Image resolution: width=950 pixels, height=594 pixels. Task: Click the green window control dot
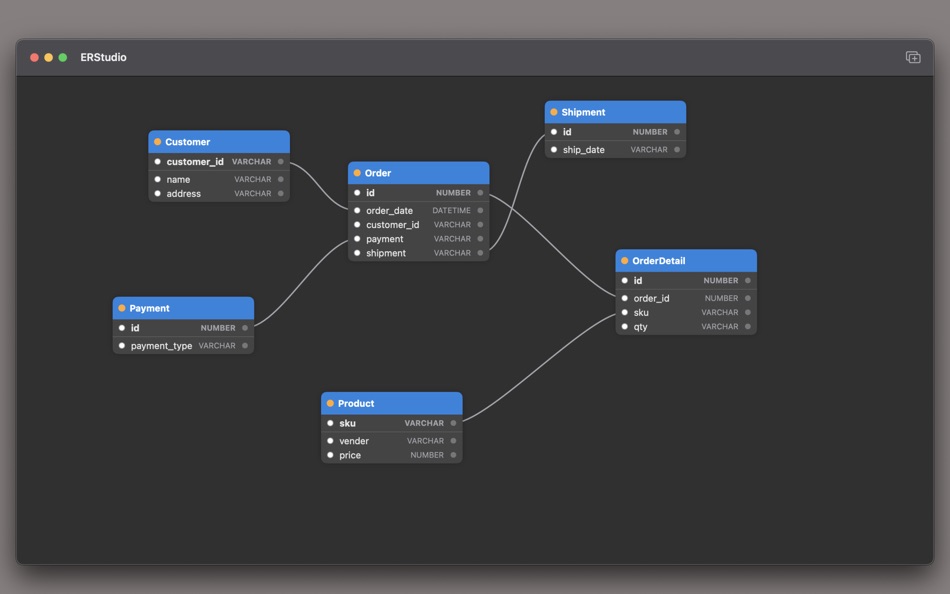pyautogui.click(x=62, y=57)
